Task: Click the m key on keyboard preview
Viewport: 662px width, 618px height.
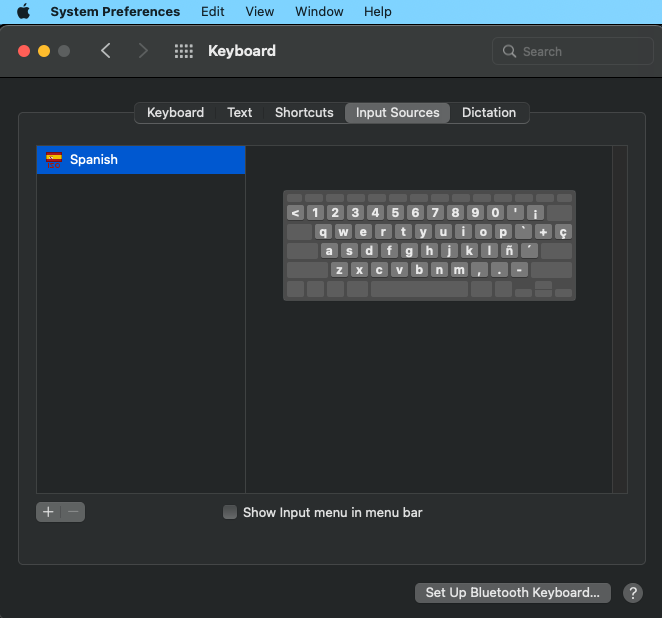Action: click(x=459, y=270)
